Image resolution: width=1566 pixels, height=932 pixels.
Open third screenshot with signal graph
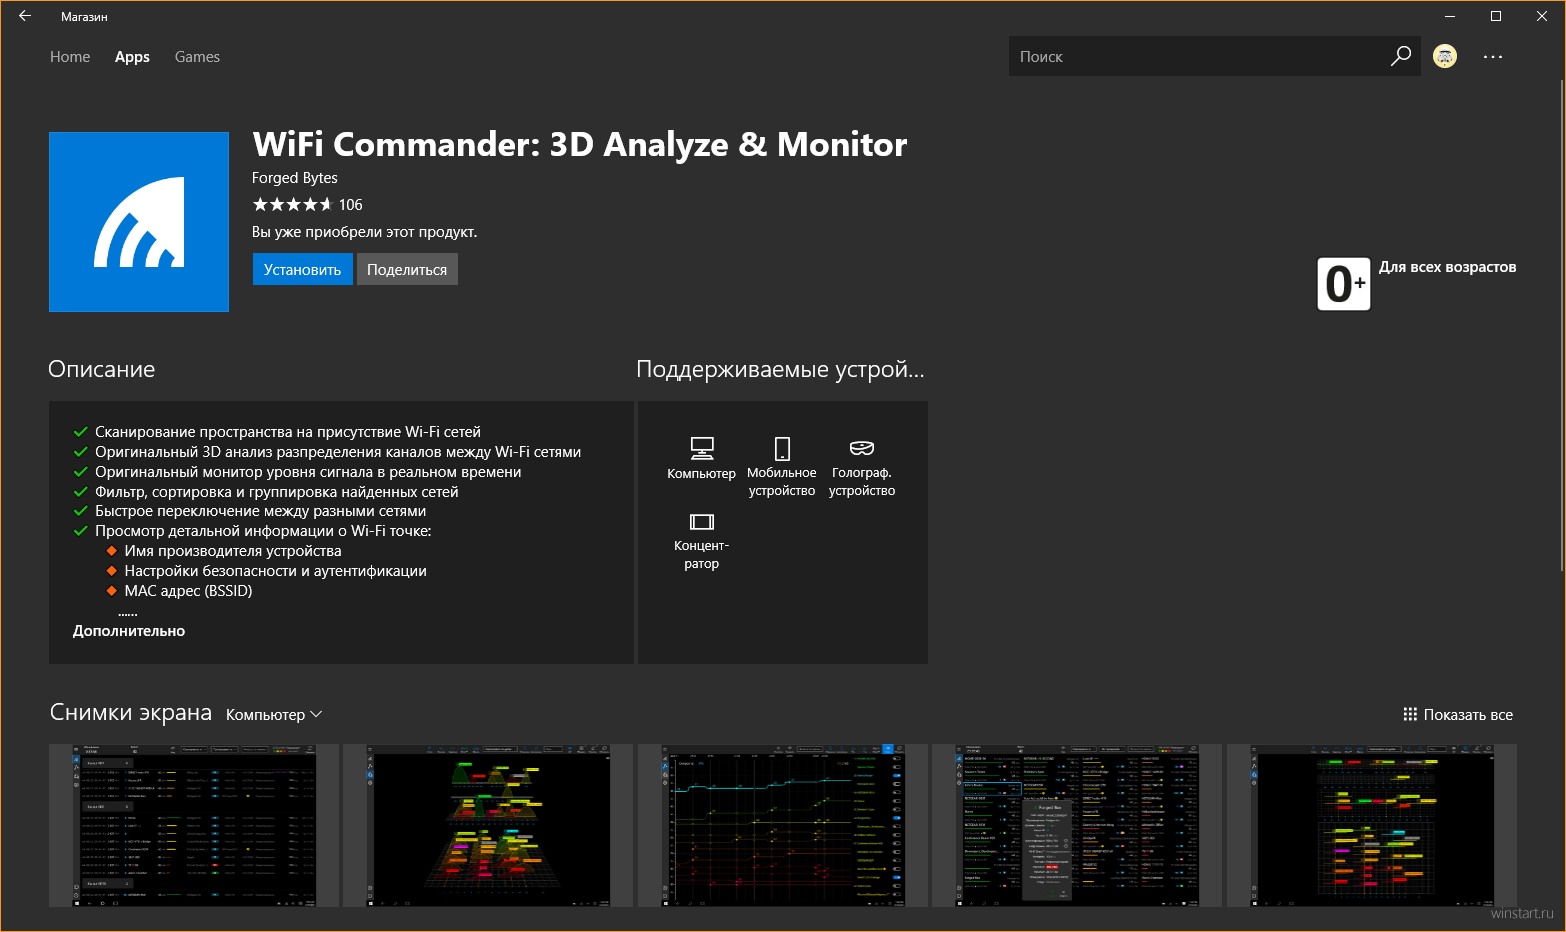coord(783,826)
